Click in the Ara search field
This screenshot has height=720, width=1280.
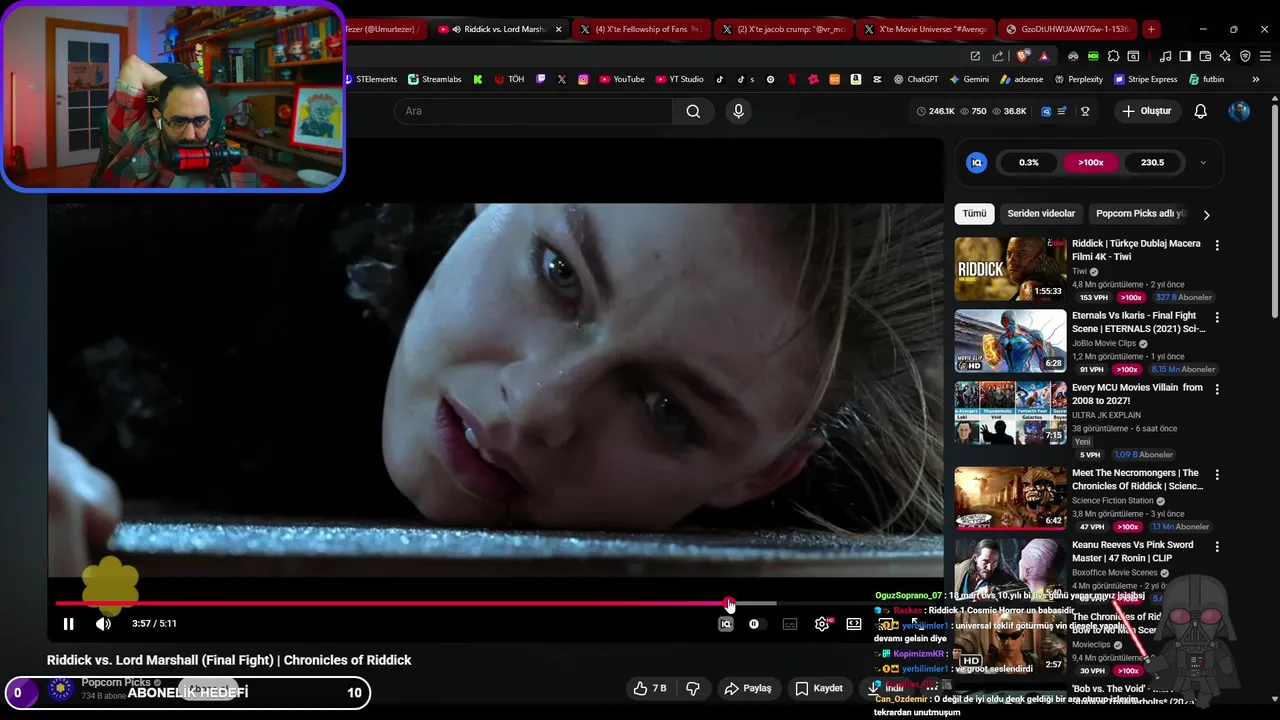click(533, 111)
